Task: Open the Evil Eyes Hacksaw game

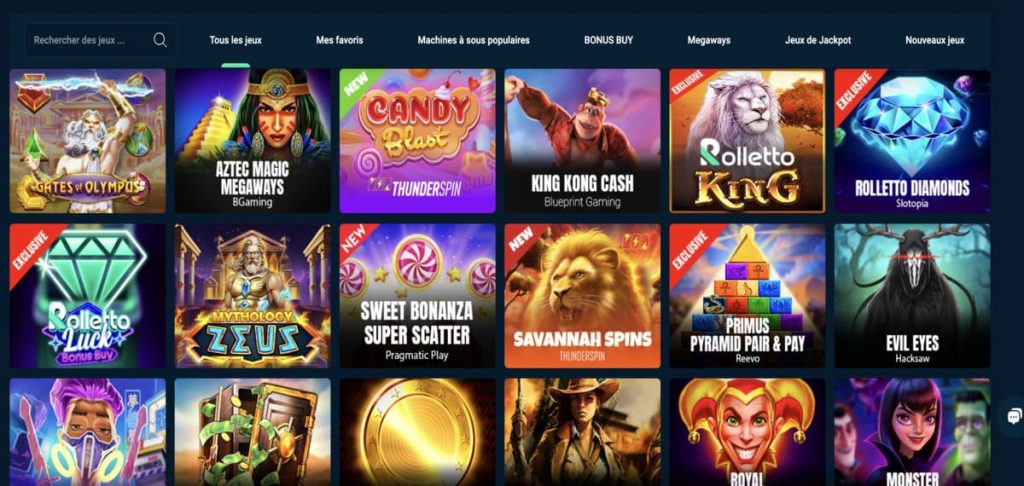Action: tap(912, 296)
